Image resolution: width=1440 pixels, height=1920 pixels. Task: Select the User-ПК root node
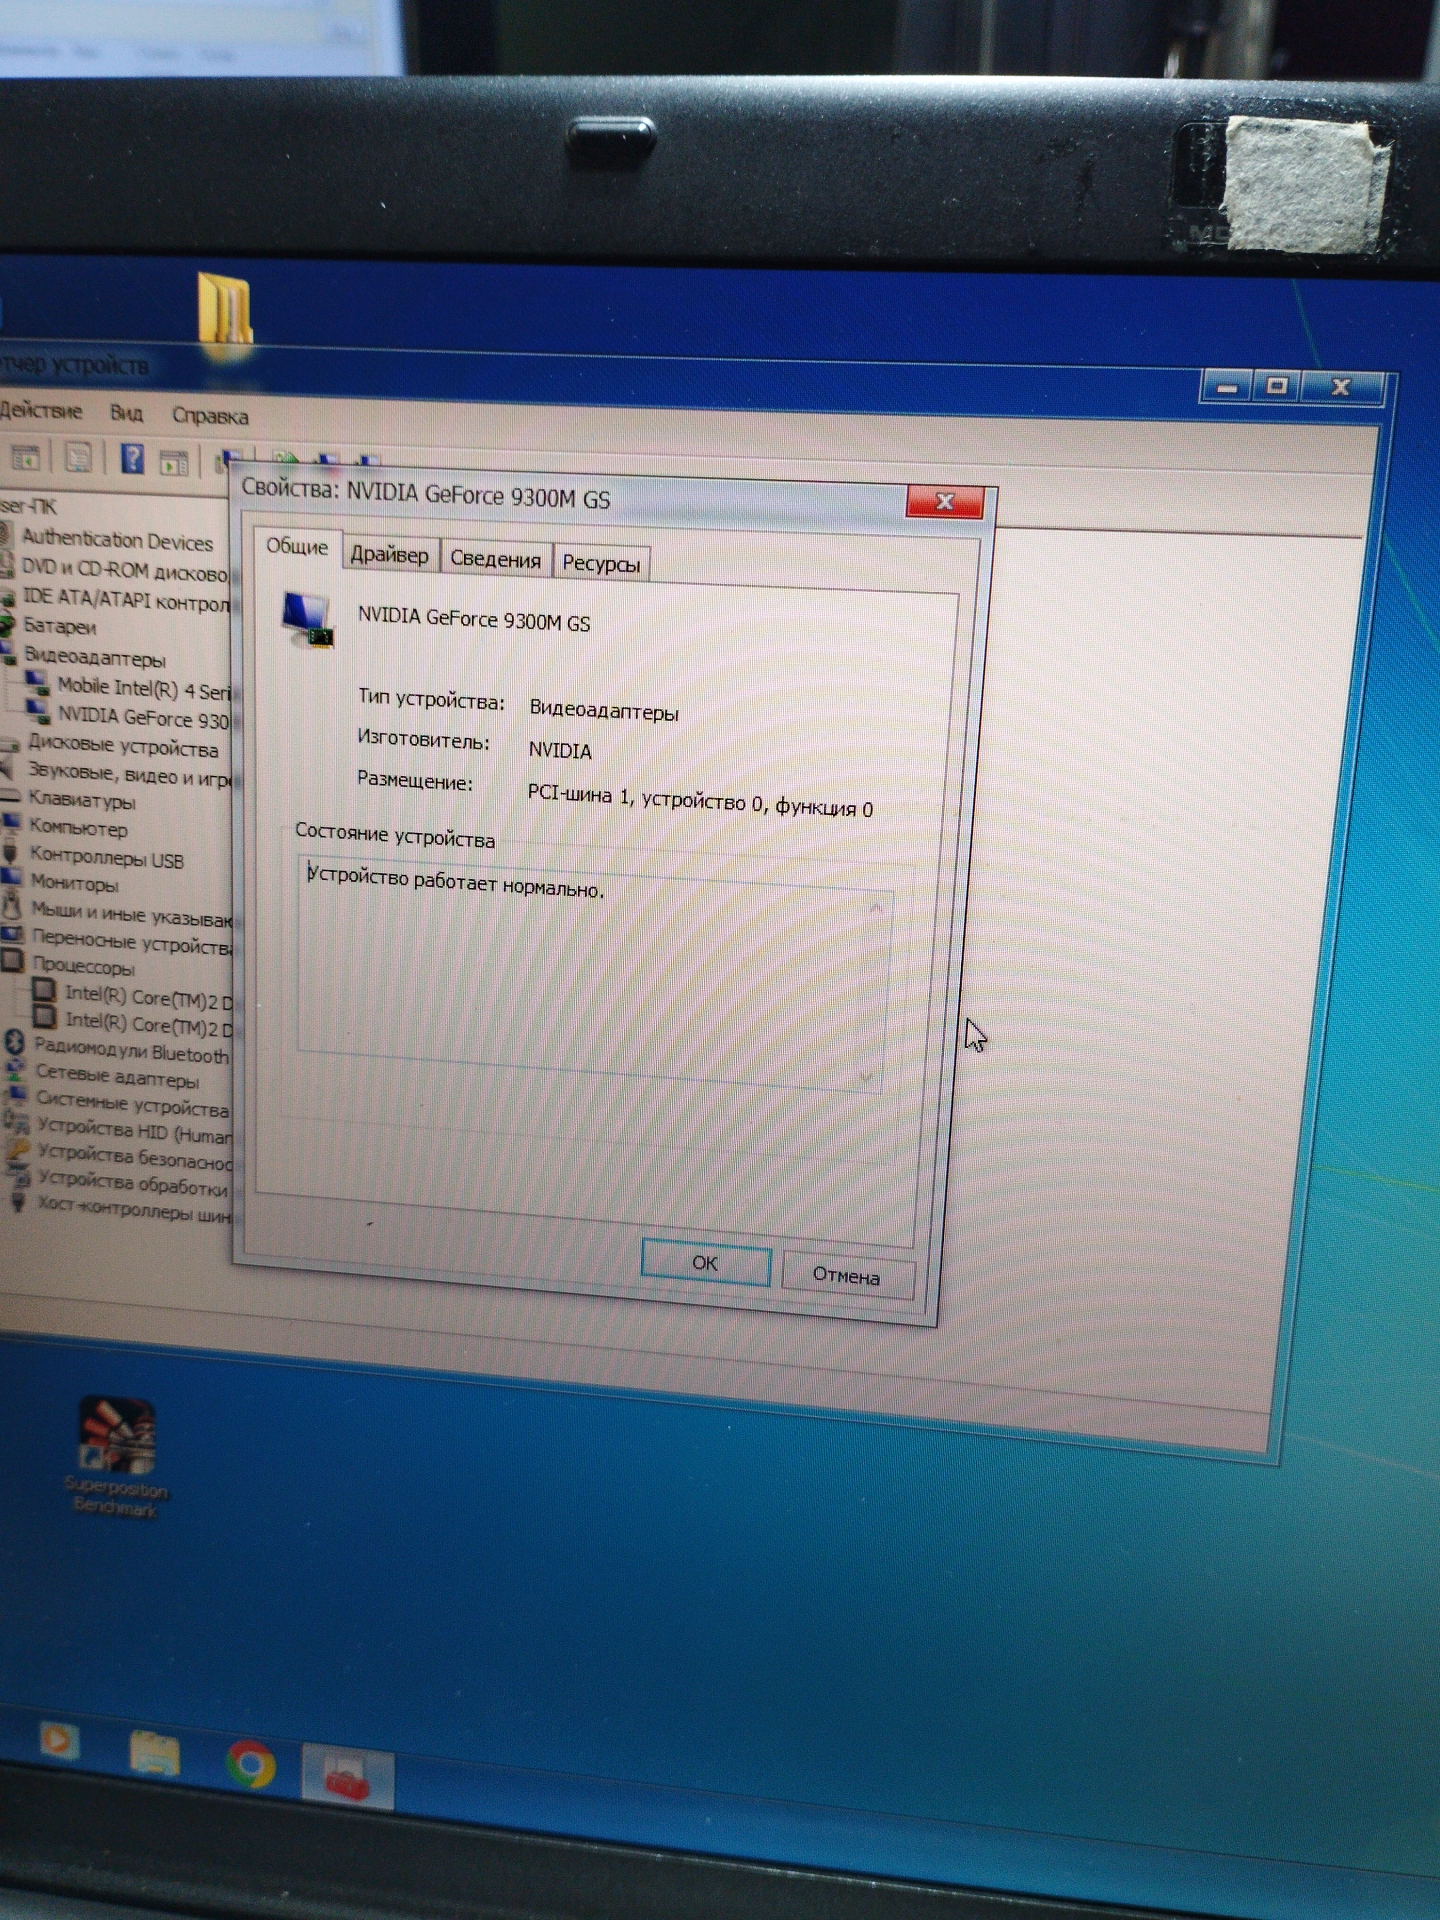(x=28, y=507)
